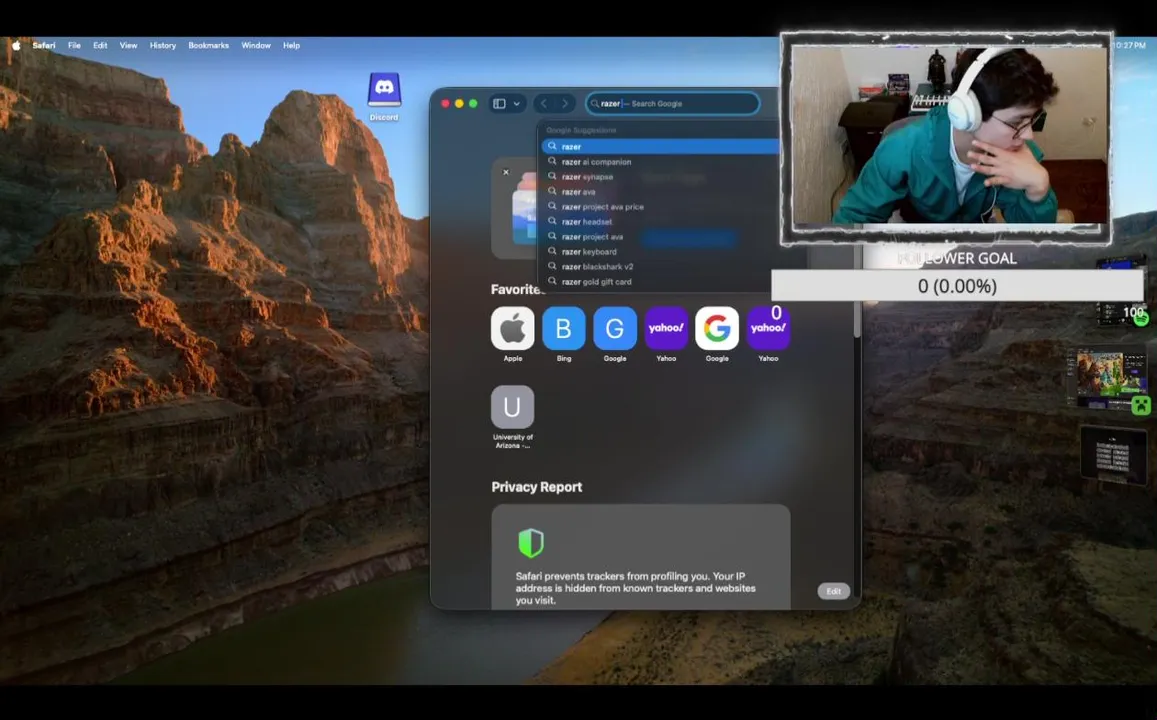Open the top Spotify window thumbnail
Viewport: 1157px width, 720px height.
coord(1121,292)
